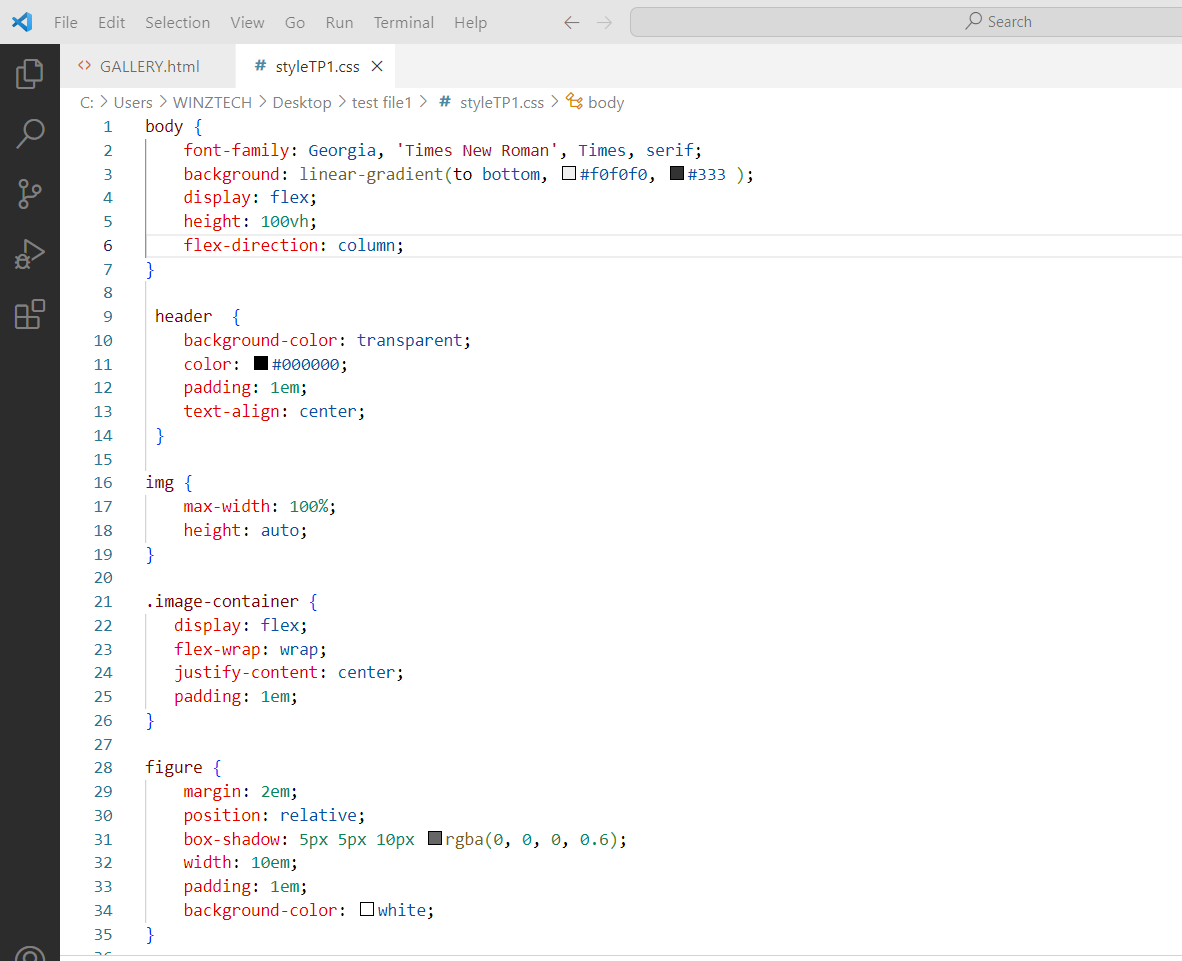1182x961 pixels.
Task: Click the VS Code logo icon
Action: (22, 22)
